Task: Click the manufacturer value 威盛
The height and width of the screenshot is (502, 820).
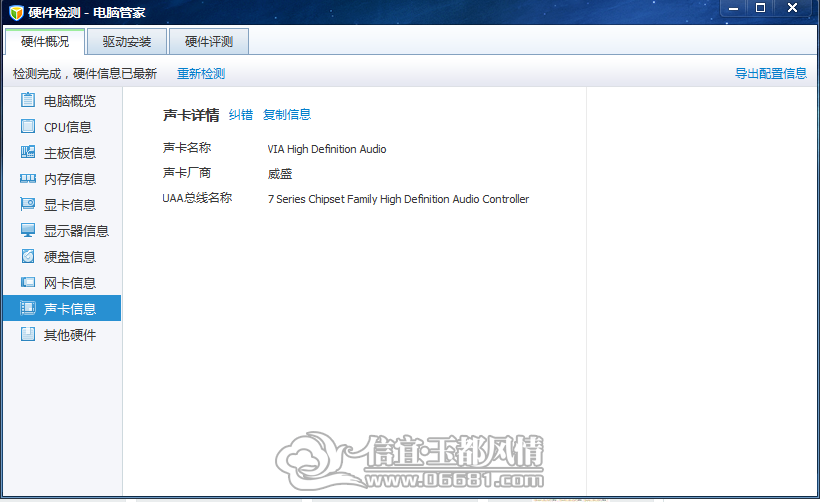Action: [280, 174]
